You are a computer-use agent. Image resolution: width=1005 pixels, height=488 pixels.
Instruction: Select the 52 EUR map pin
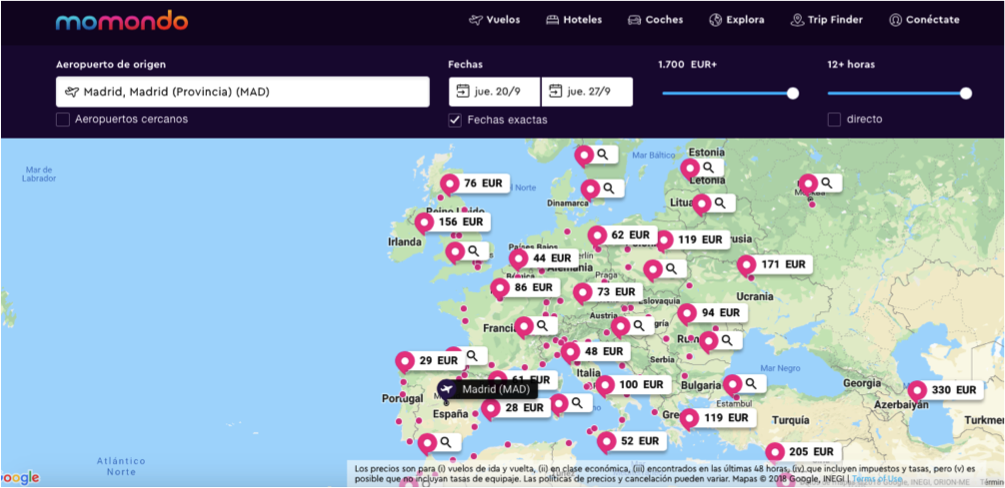tap(631, 441)
